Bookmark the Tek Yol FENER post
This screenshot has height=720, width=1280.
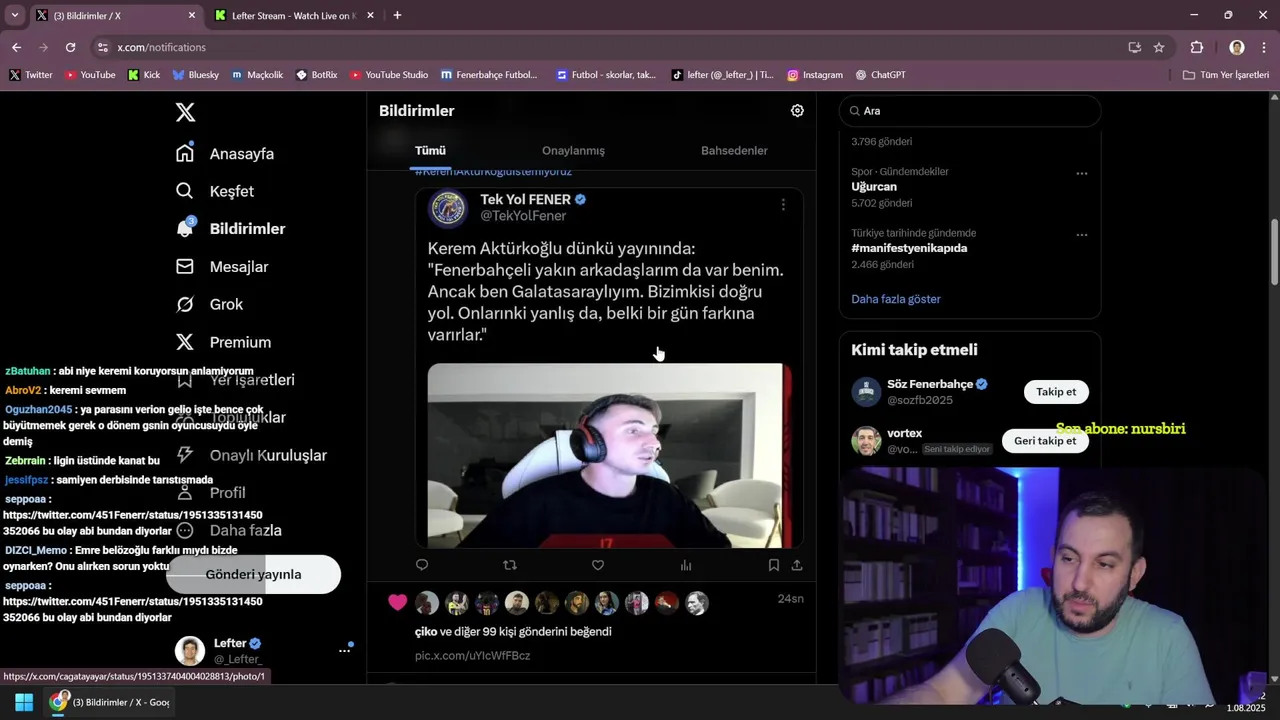tap(774, 565)
